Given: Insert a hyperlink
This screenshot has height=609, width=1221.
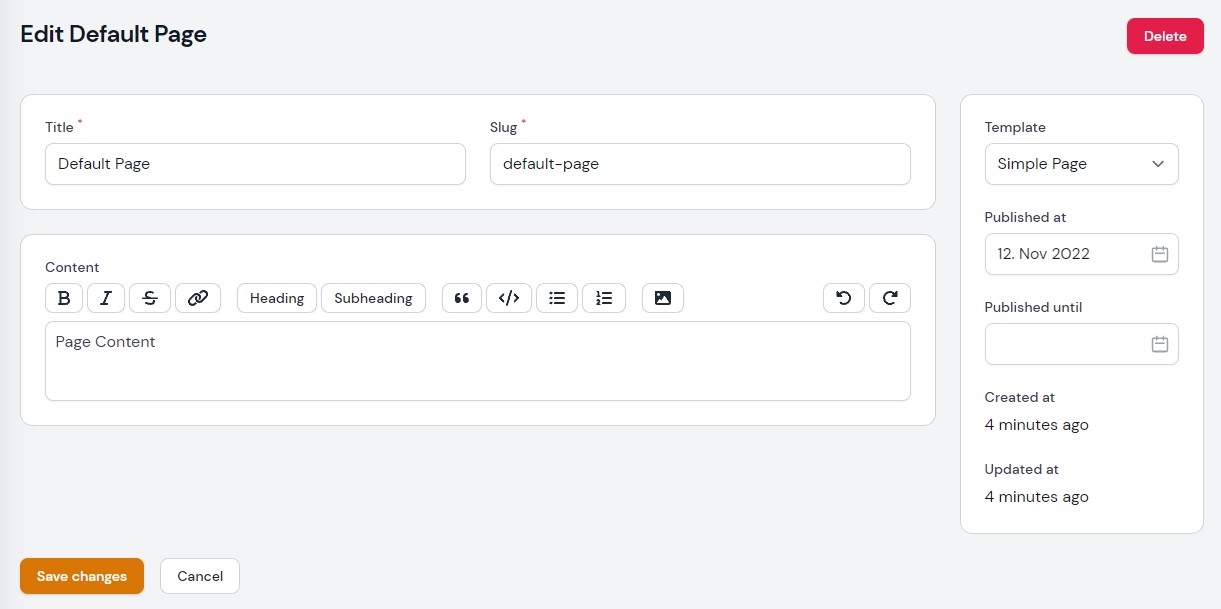Looking at the screenshot, I should pos(198,298).
